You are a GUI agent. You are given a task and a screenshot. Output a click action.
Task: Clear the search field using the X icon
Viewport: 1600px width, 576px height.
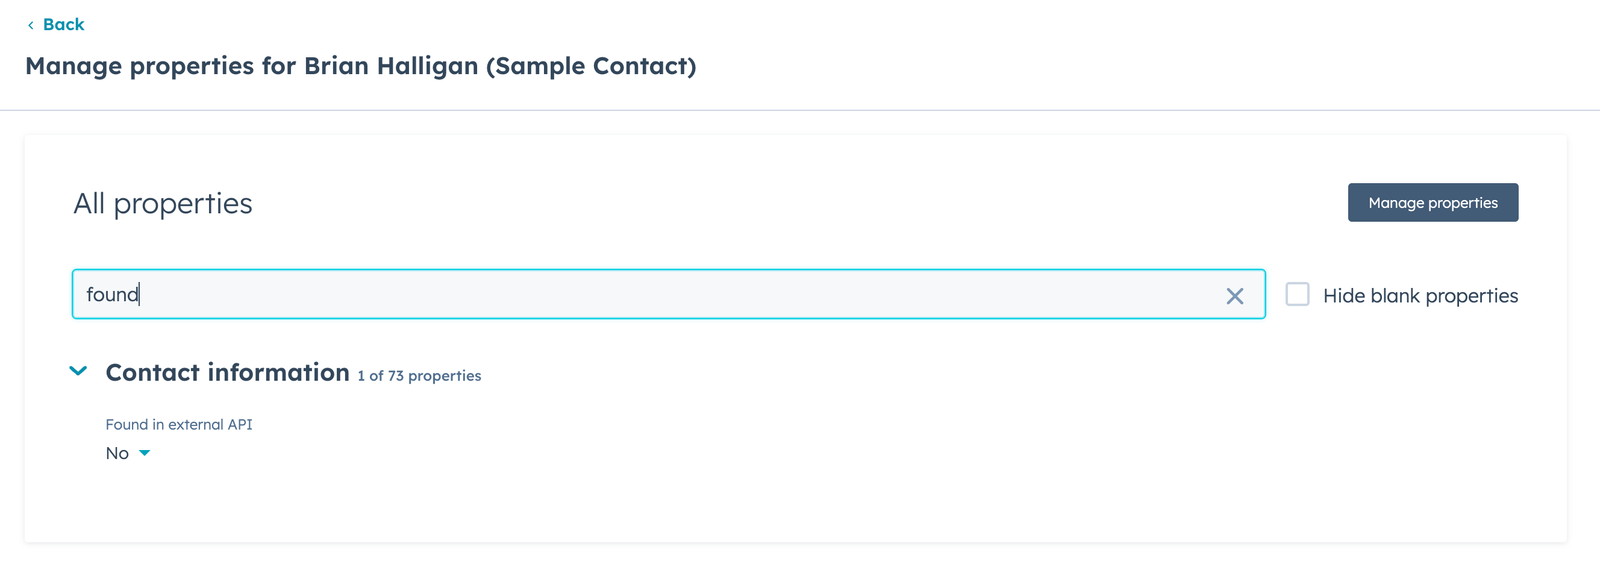(1234, 294)
